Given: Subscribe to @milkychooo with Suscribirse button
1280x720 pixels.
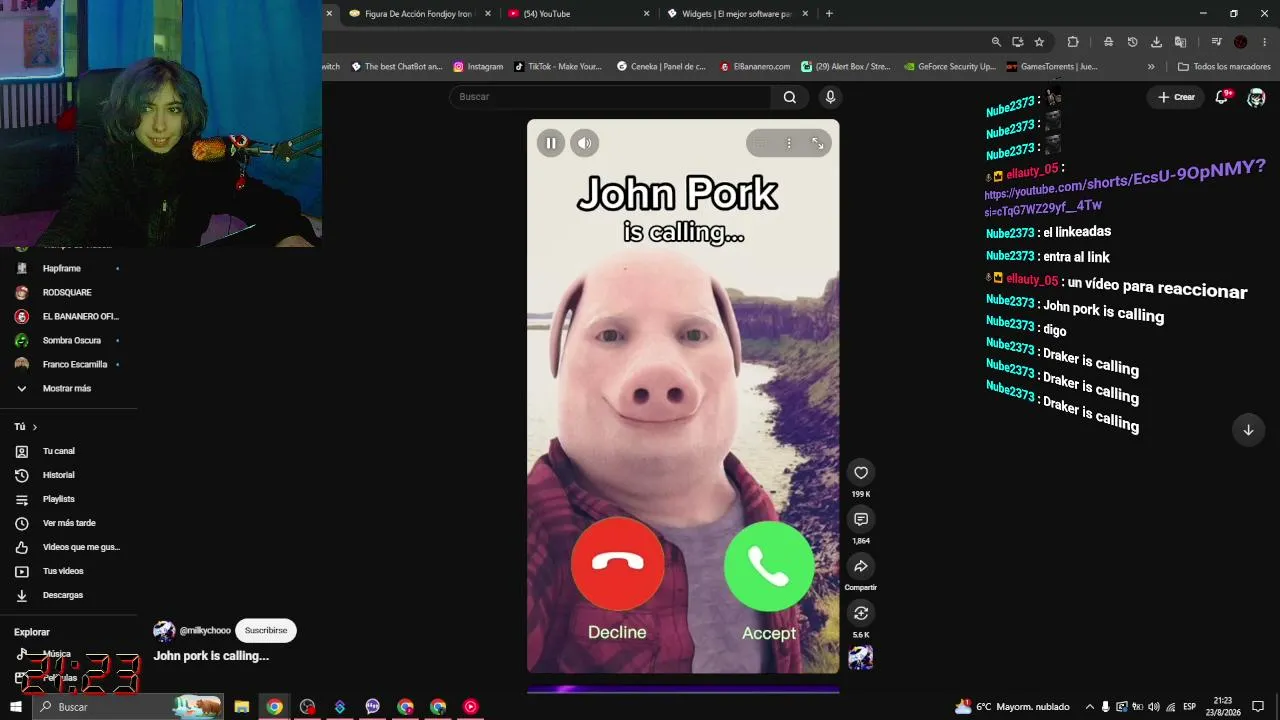Looking at the screenshot, I should [266, 631].
